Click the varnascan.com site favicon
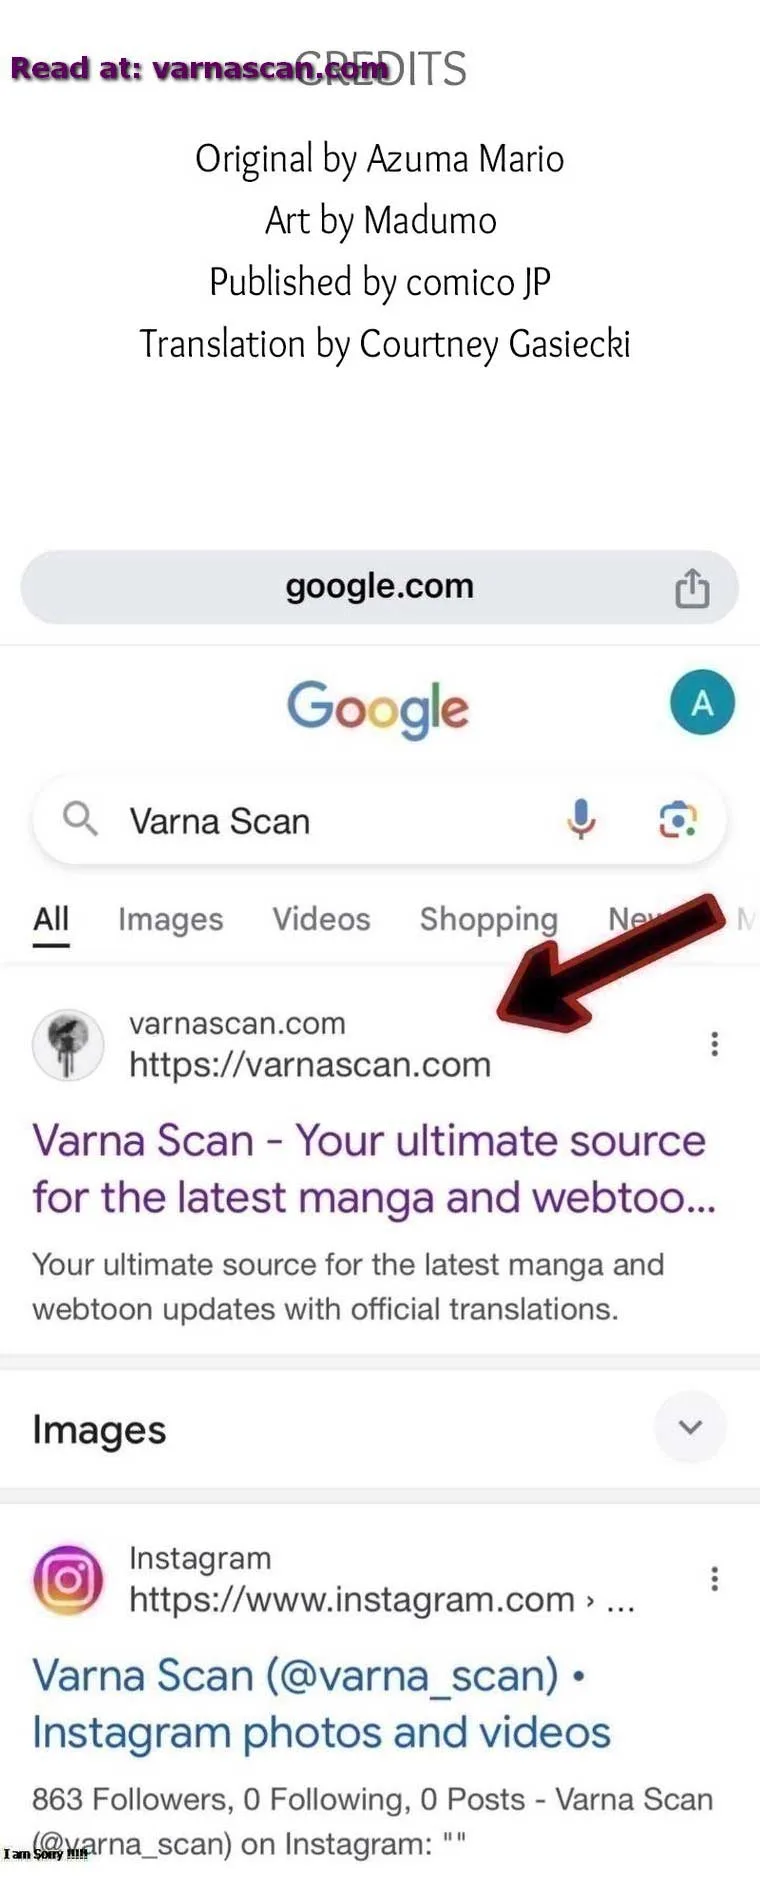 click(68, 1044)
